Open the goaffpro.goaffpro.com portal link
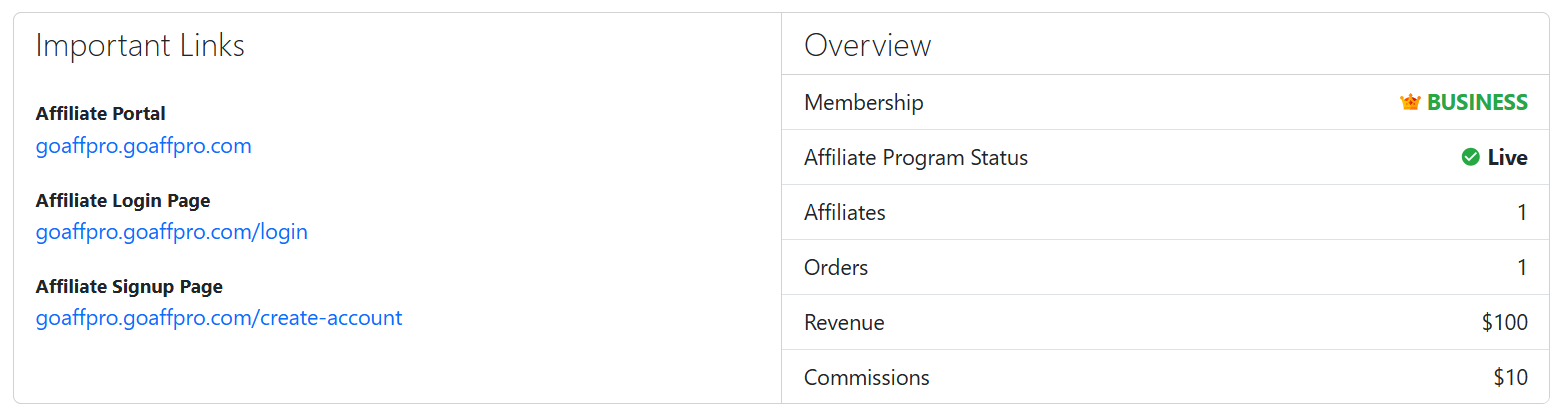Viewport: 1563px width, 416px height. [x=143, y=146]
